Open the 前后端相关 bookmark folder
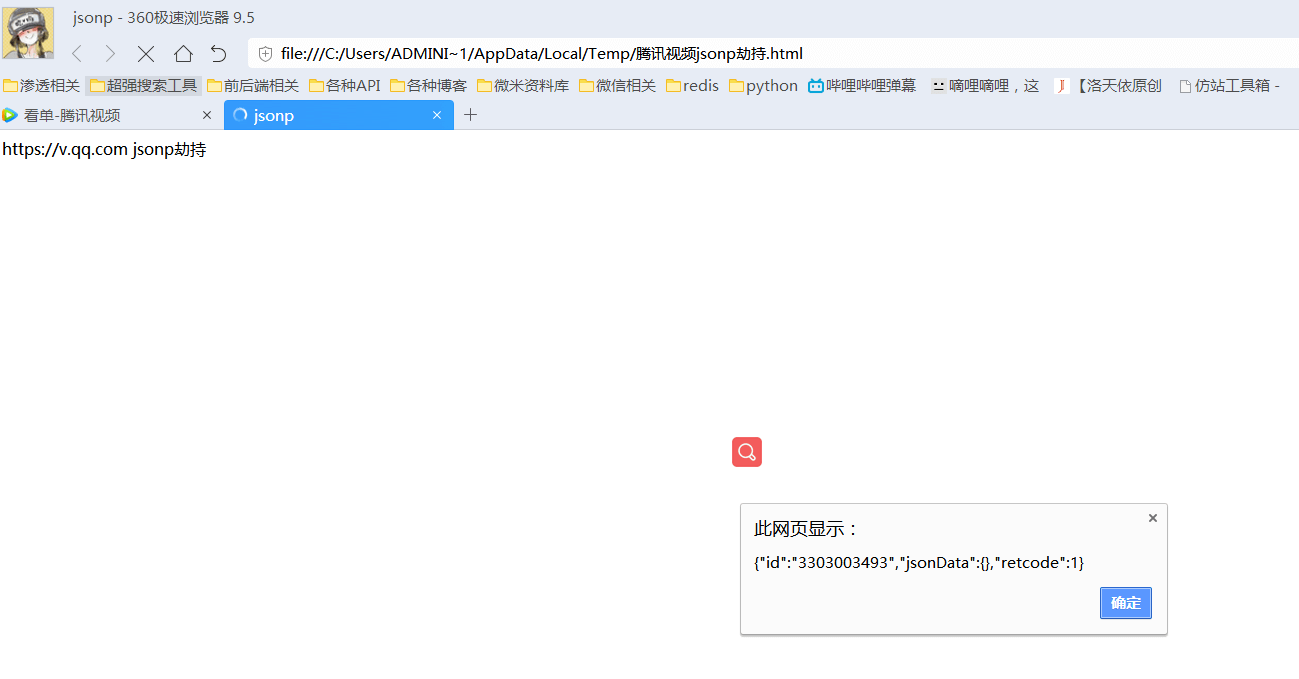This screenshot has width=1299, height=679. (x=253, y=86)
